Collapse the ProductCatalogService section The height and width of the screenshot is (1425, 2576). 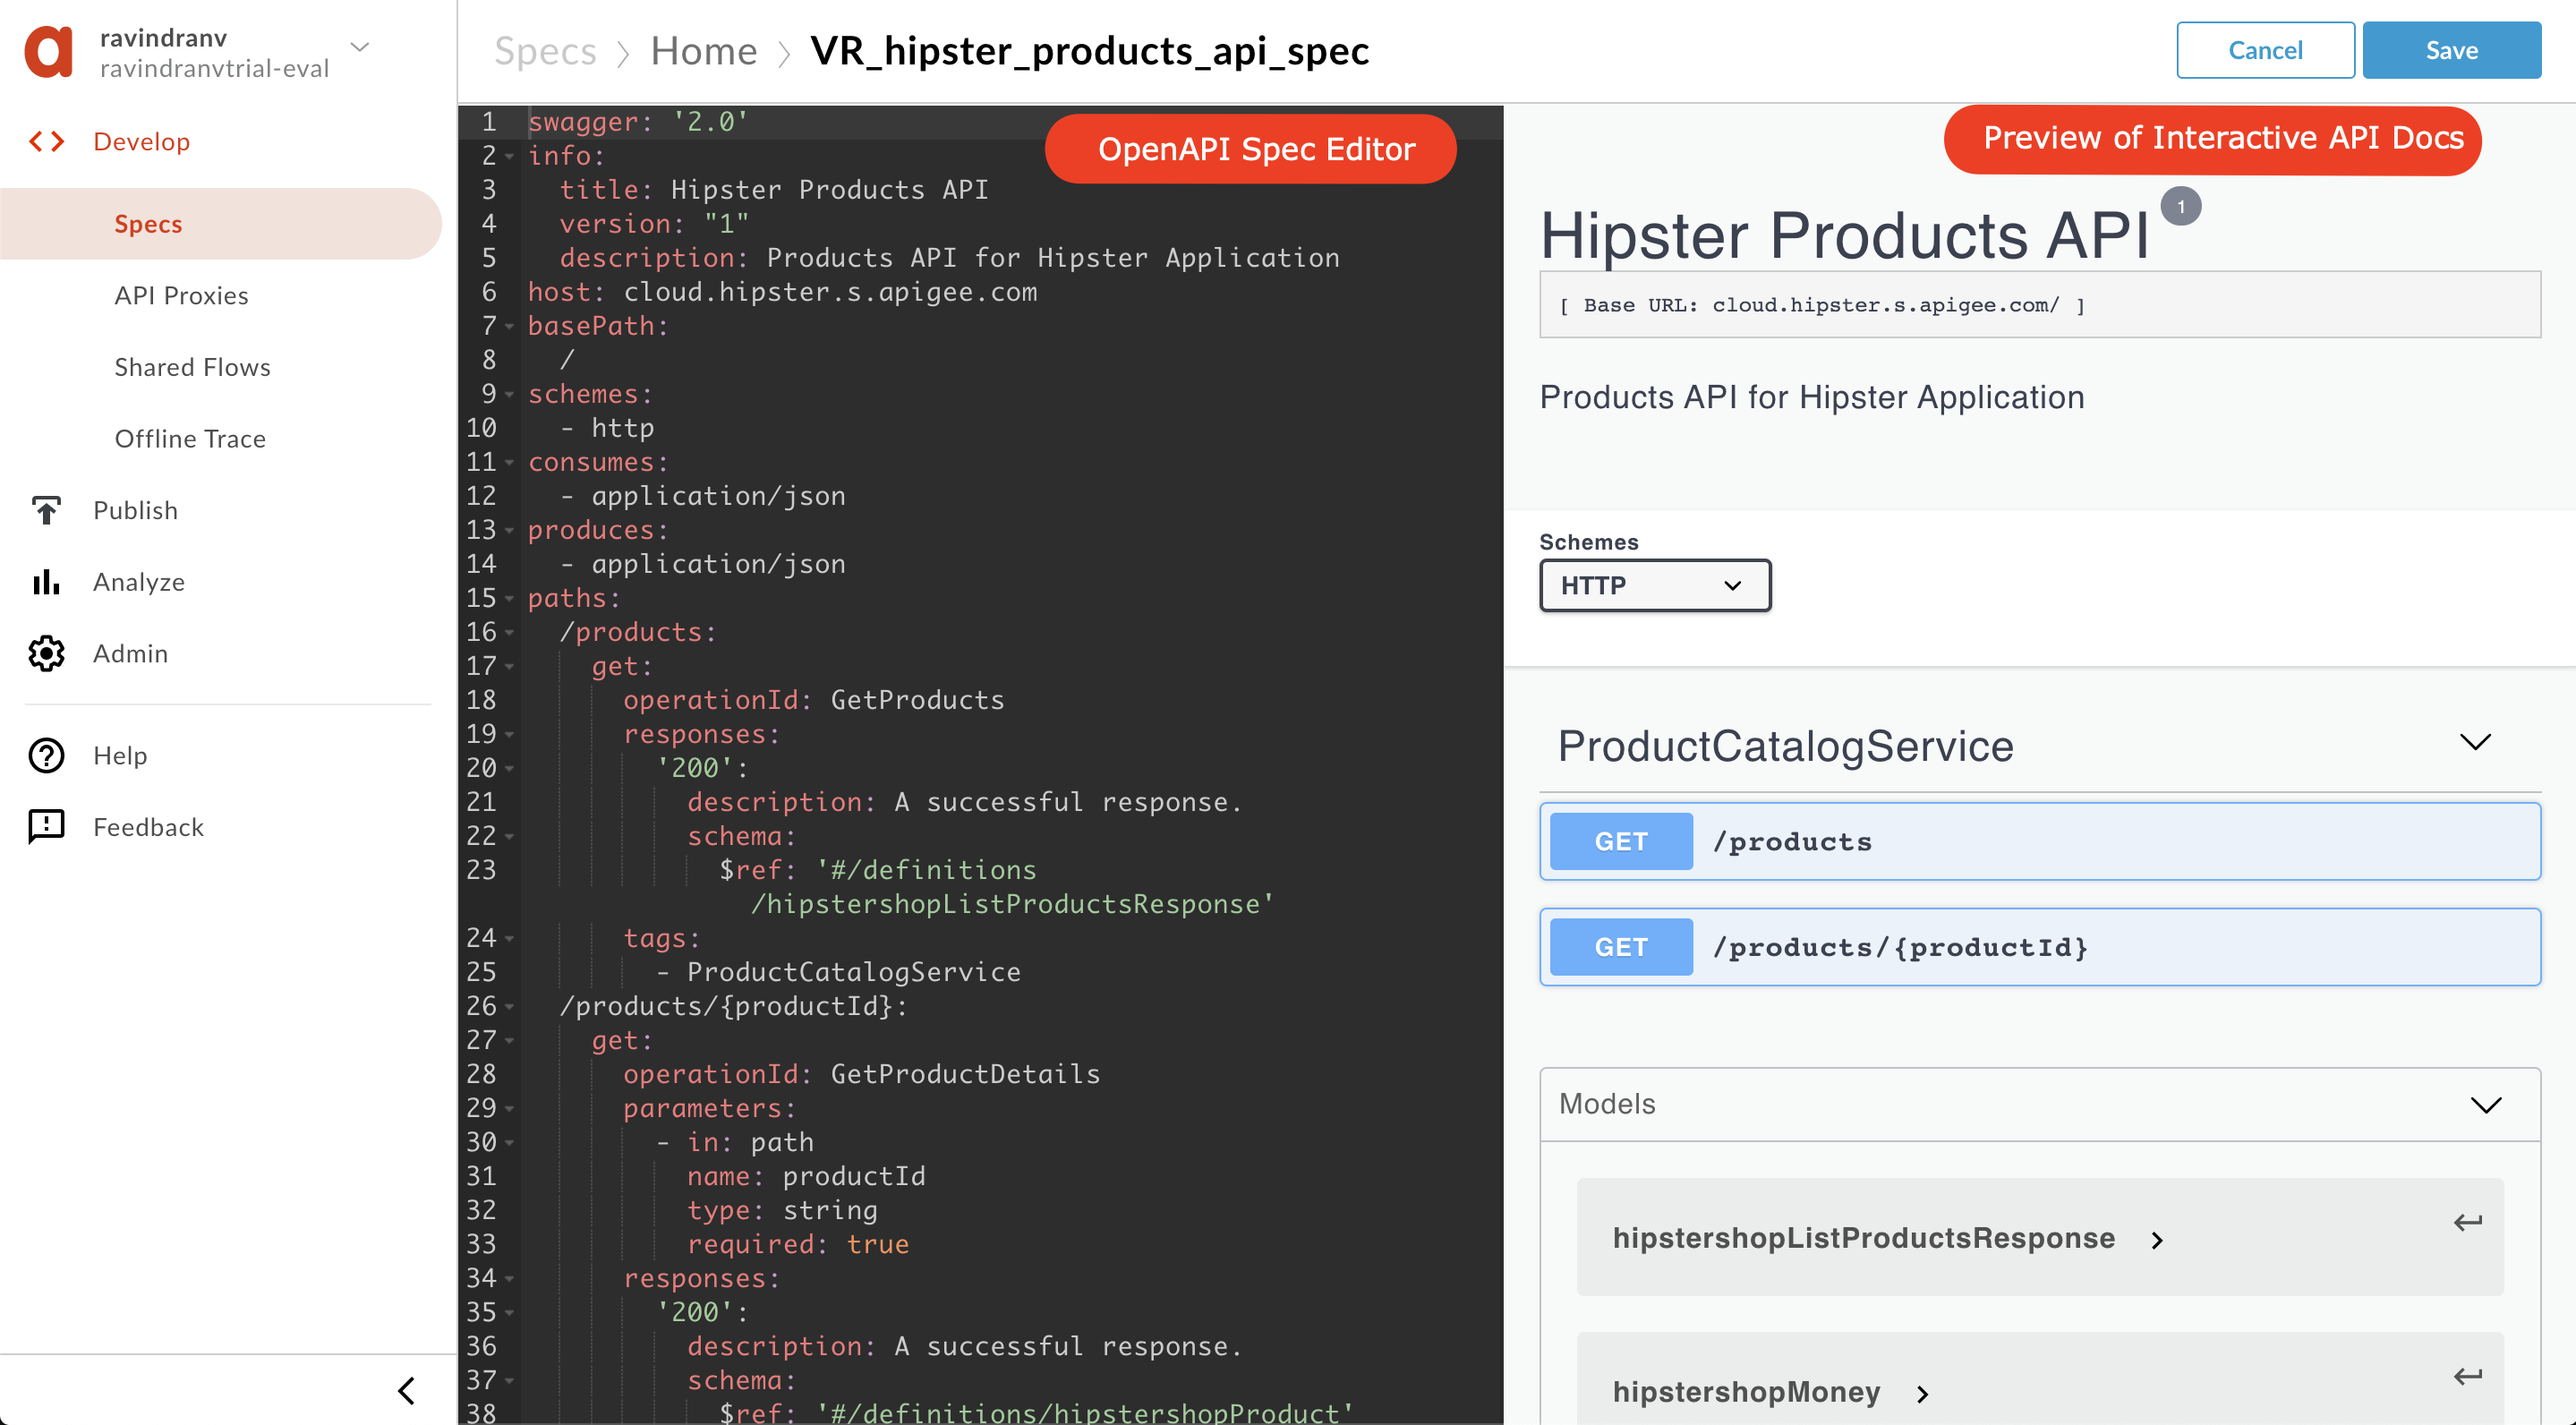pos(2475,743)
